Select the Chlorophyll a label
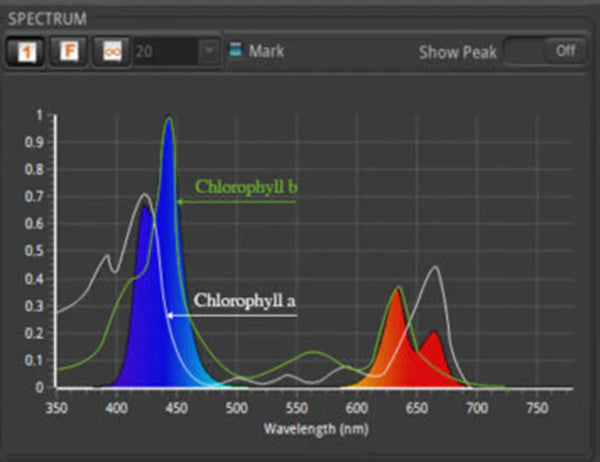The image size is (600, 462). 245,299
